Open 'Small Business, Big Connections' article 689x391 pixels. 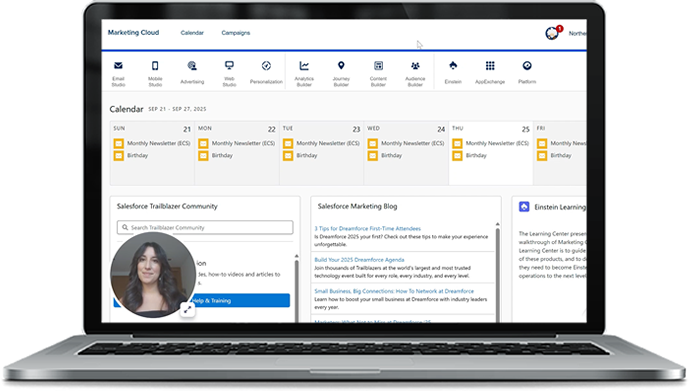coord(394,291)
